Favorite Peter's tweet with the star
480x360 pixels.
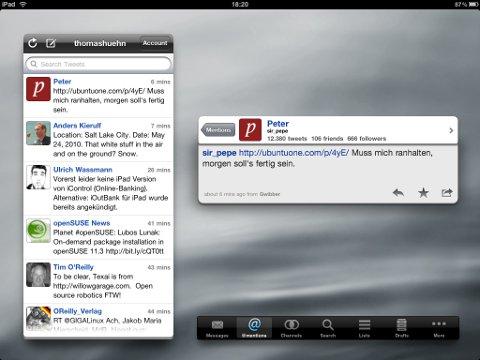pyautogui.click(x=423, y=193)
